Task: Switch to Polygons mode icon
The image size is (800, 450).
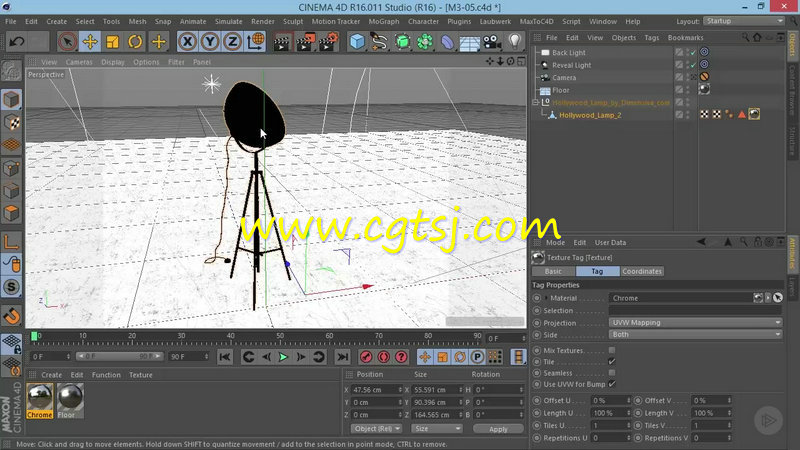Action: click(x=11, y=213)
